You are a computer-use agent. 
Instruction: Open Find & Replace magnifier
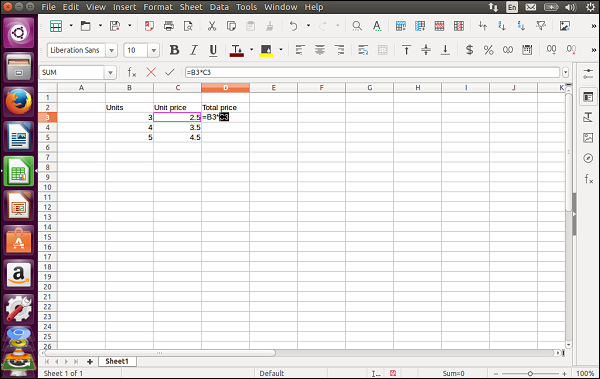357,26
